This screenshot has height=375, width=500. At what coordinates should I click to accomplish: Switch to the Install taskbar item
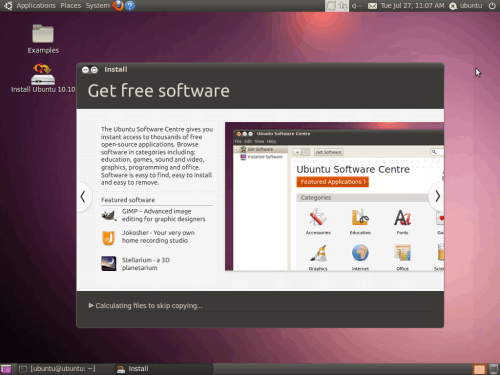pos(163,369)
